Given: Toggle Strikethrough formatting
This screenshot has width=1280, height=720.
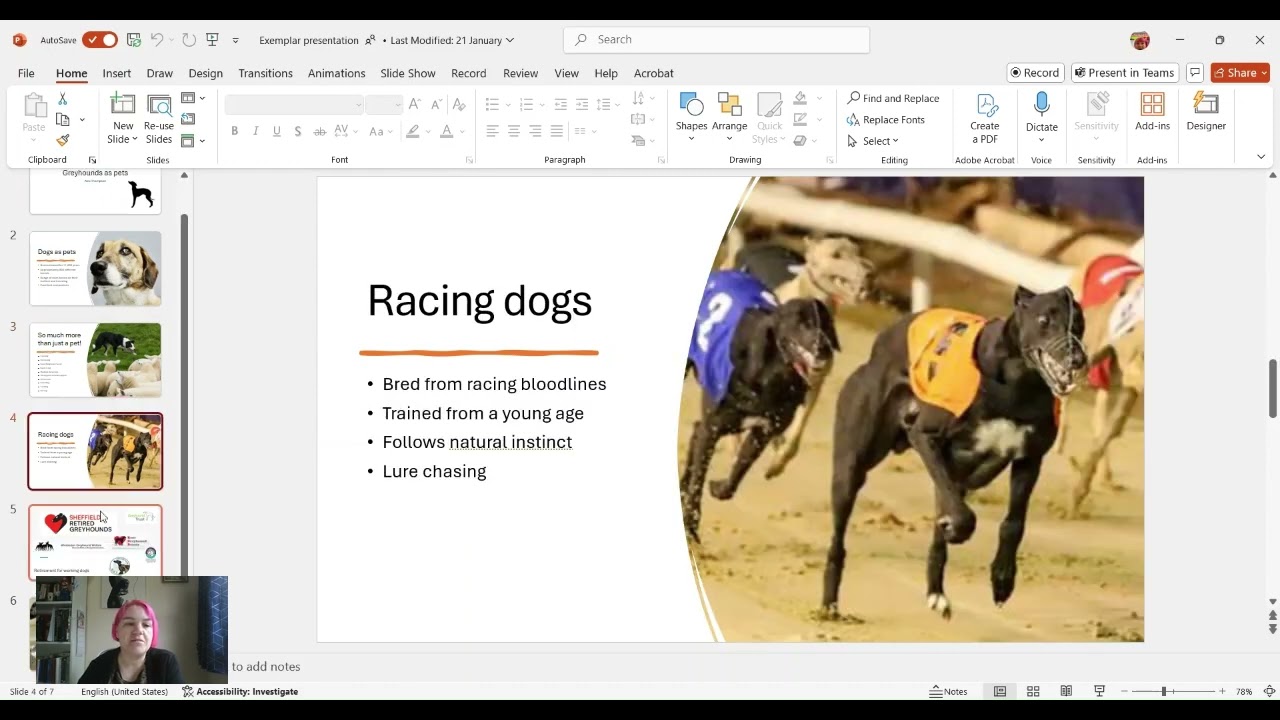Looking at the screenshot, I should click(320, 131).
